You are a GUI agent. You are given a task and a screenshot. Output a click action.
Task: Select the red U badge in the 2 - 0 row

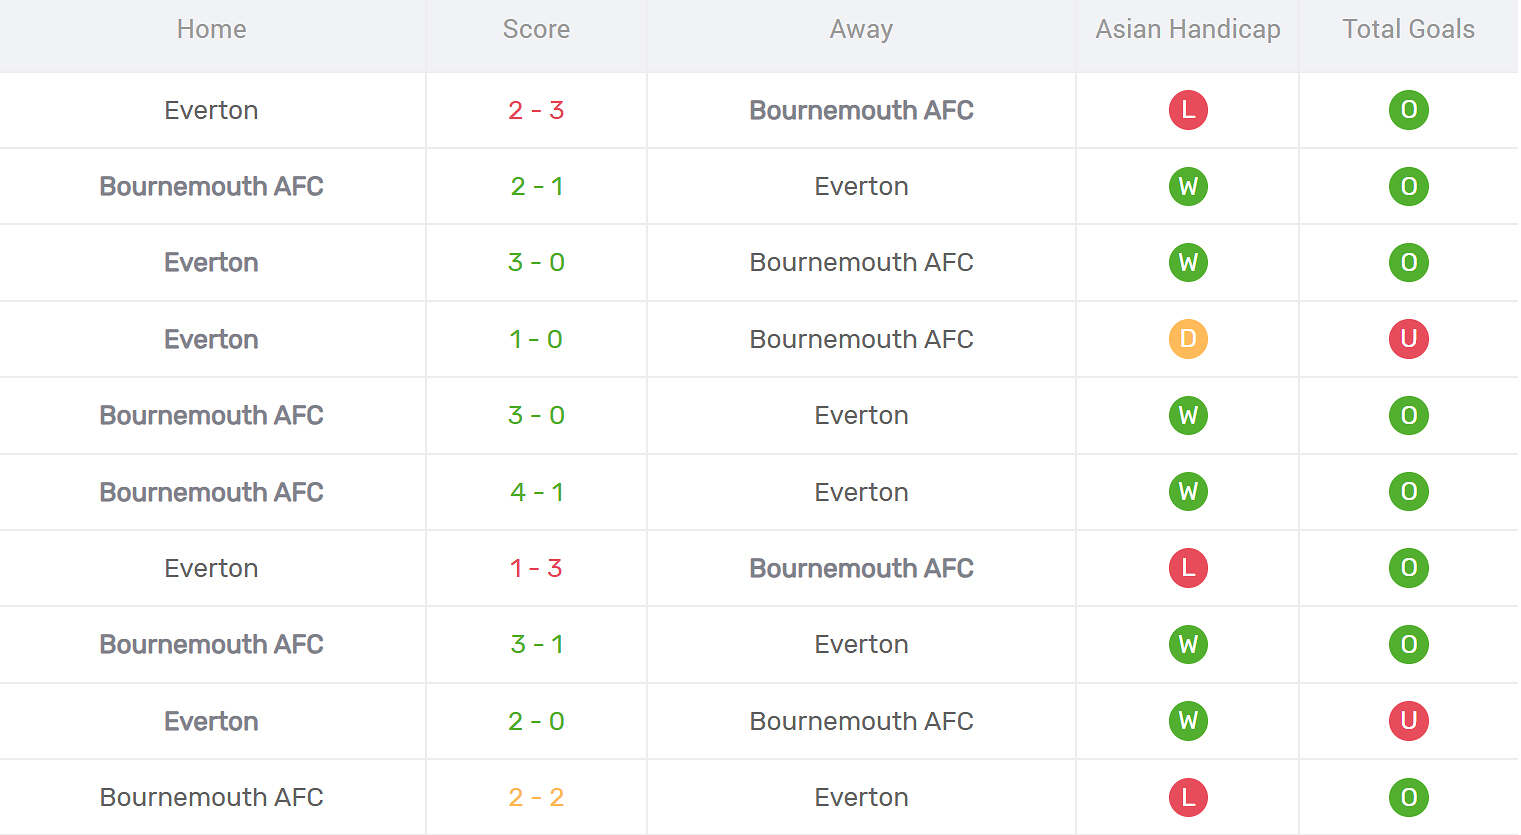point(1408,721)
